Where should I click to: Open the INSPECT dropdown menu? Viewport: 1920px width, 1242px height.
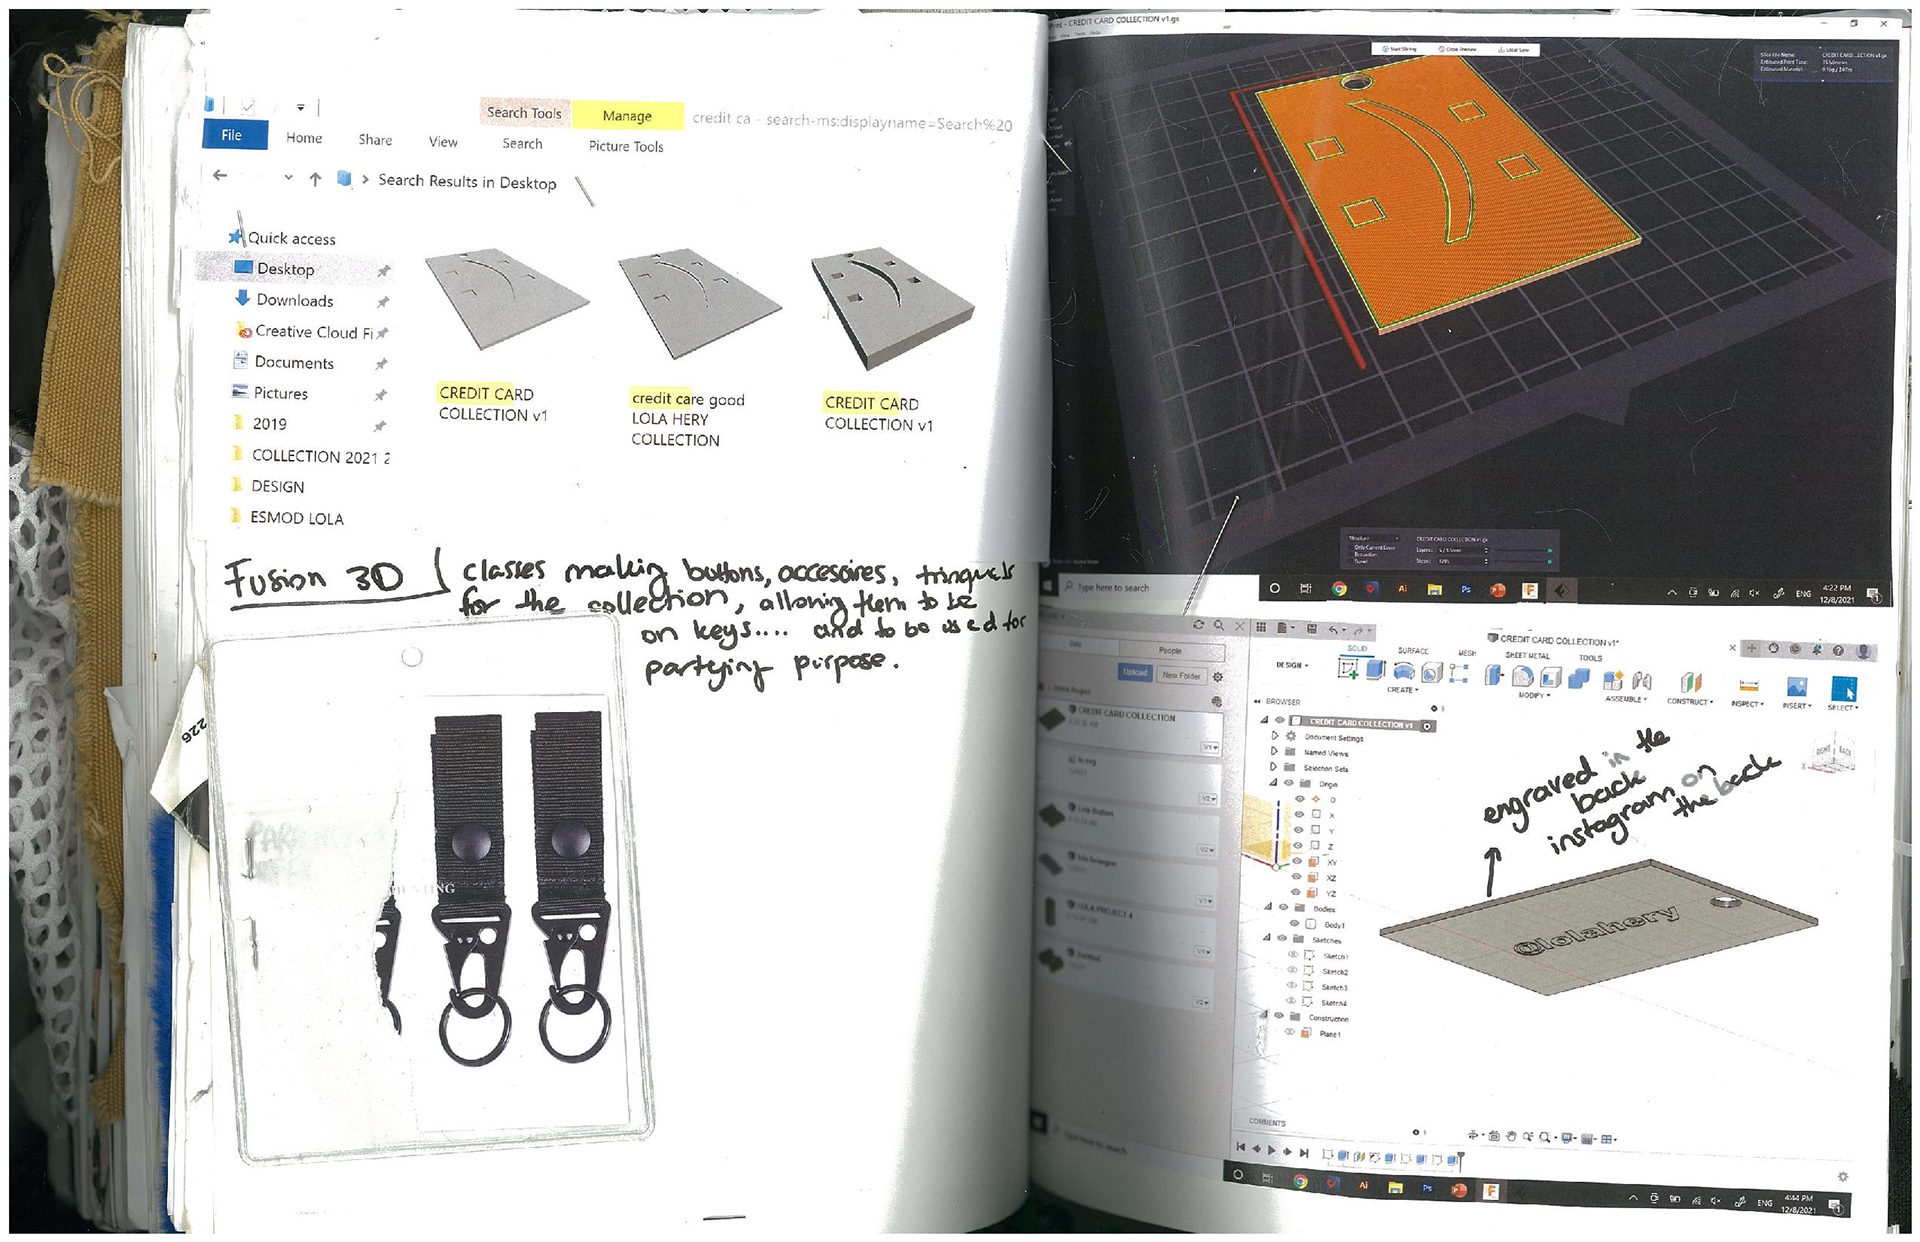[1747, 703]
